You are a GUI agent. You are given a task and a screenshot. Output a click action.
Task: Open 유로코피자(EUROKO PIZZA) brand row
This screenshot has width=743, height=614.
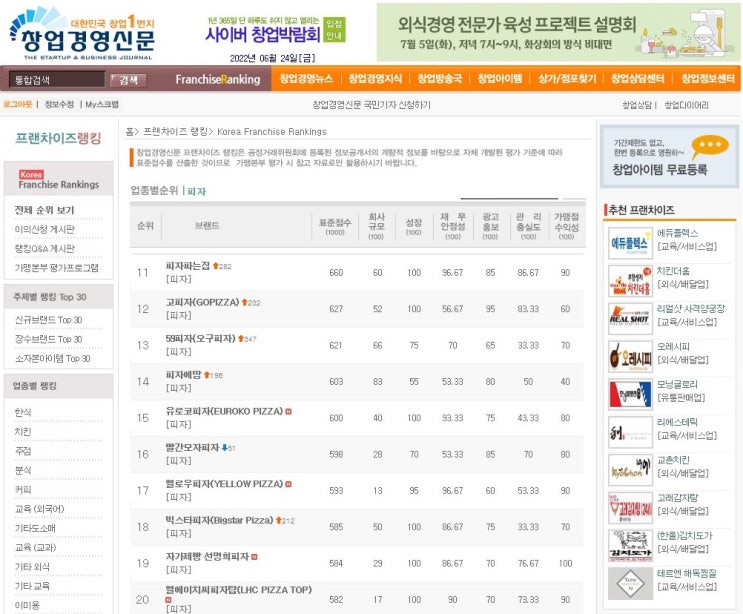[357, 418]
